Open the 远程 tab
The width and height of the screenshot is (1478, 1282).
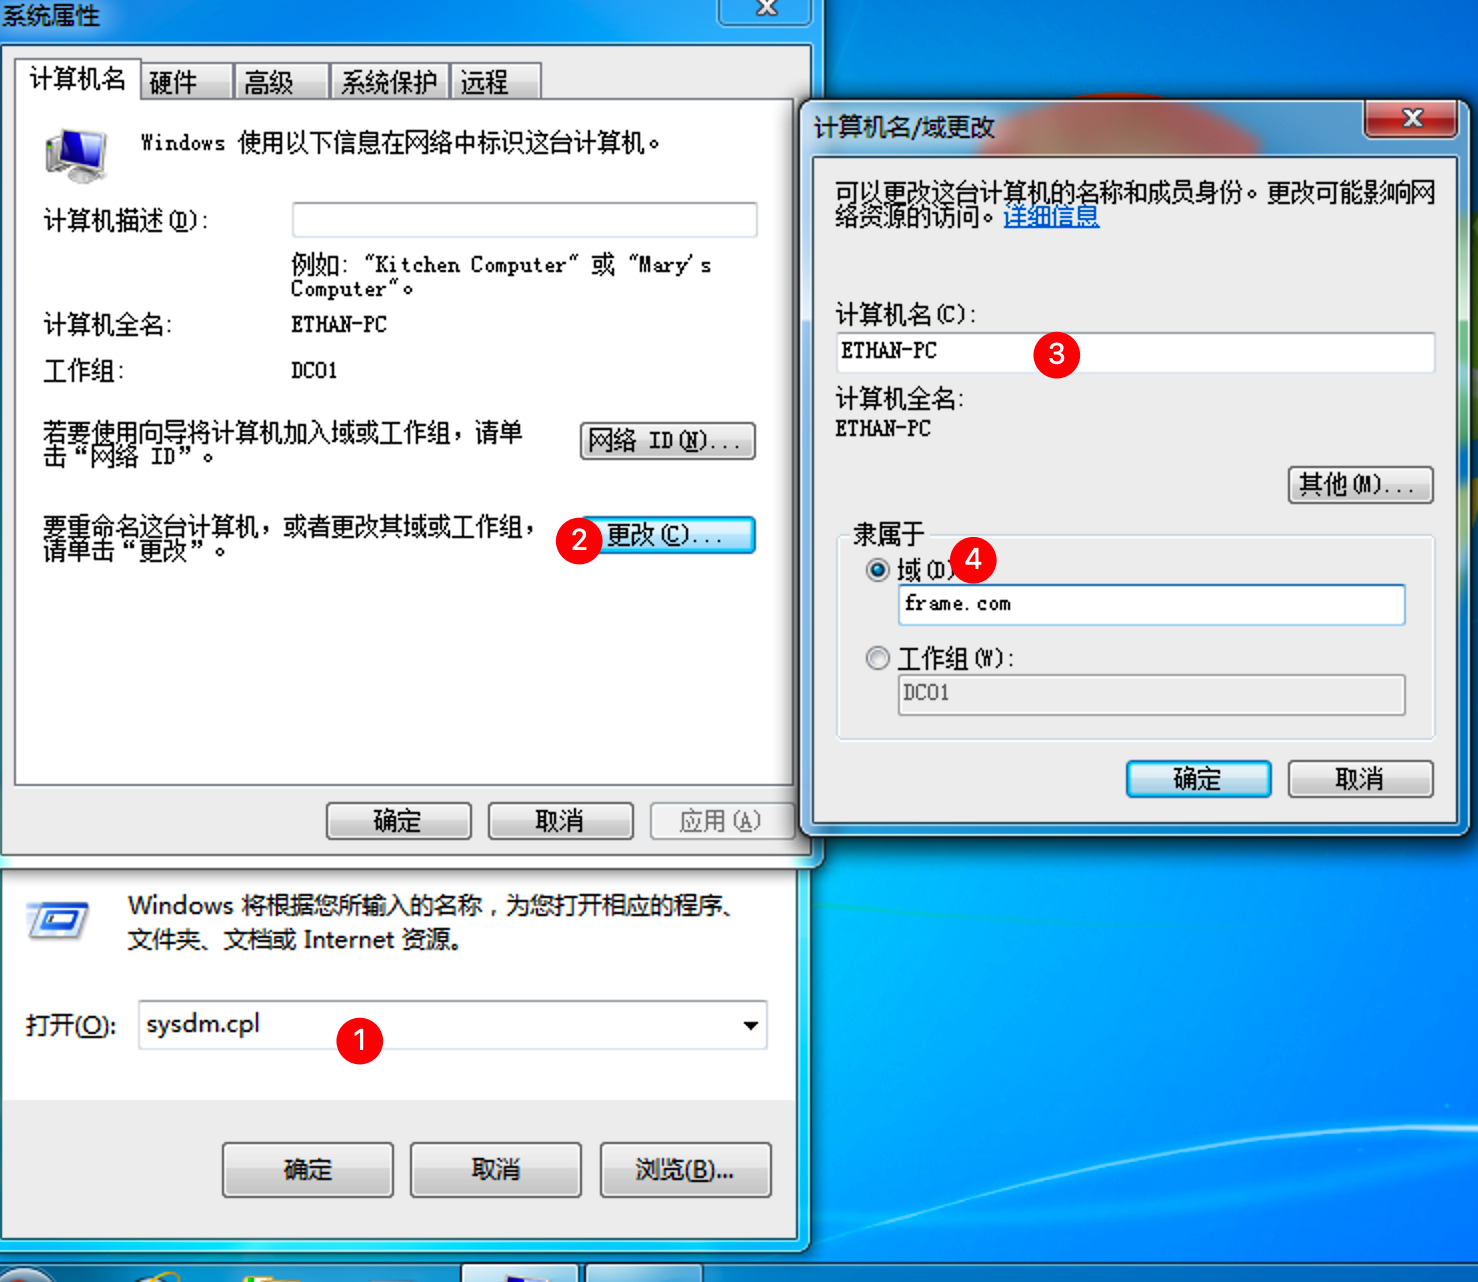tap(496, 81)
